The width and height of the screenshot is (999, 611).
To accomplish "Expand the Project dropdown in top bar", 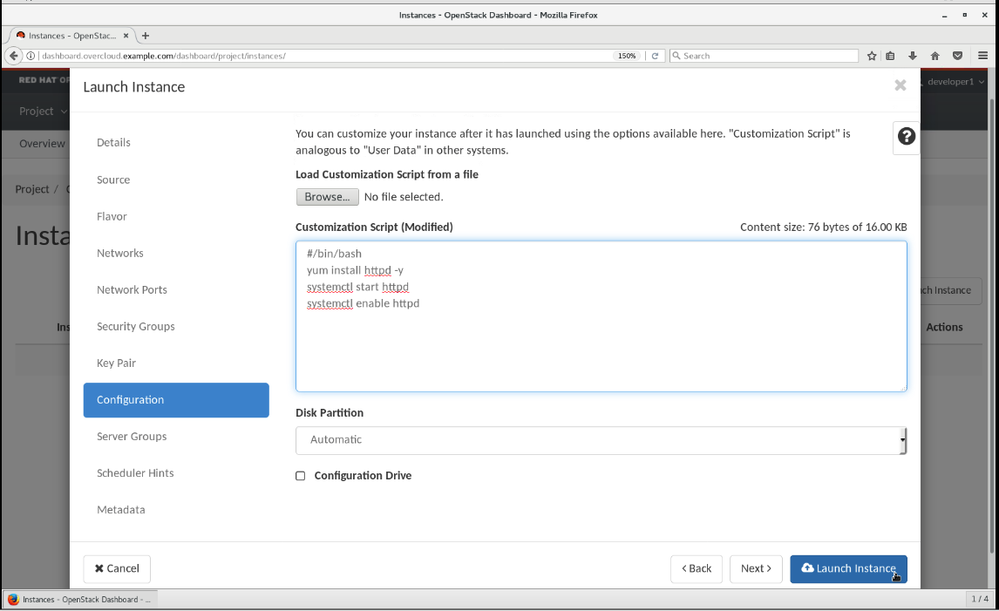I will [42, 111].
